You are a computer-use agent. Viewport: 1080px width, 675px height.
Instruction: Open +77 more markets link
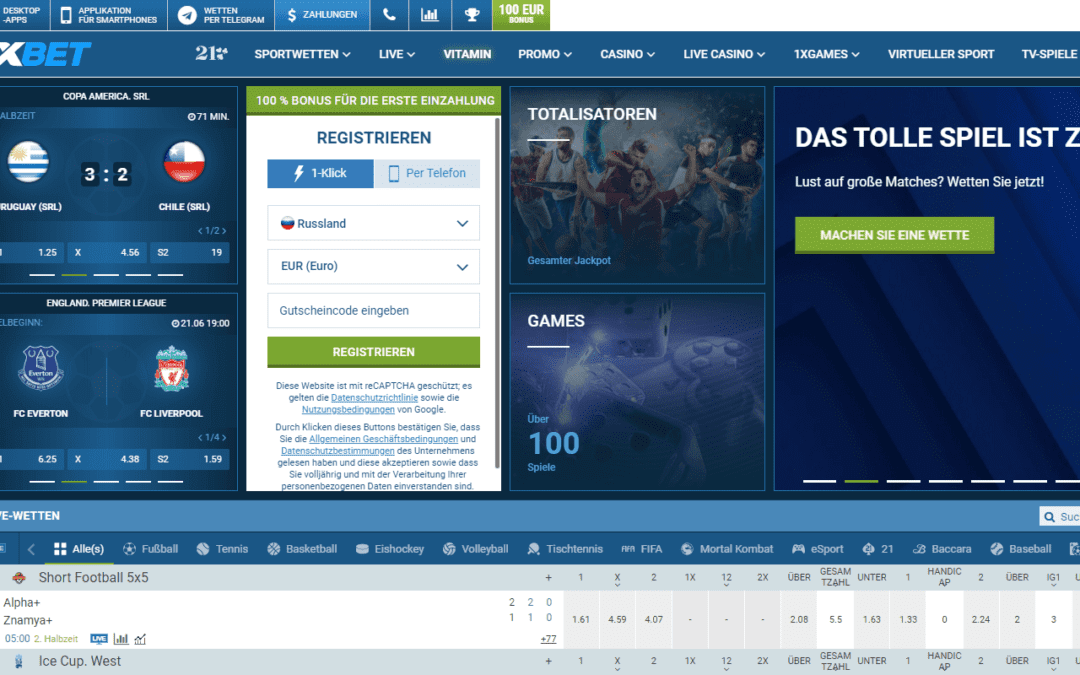[x=548, y=639]
